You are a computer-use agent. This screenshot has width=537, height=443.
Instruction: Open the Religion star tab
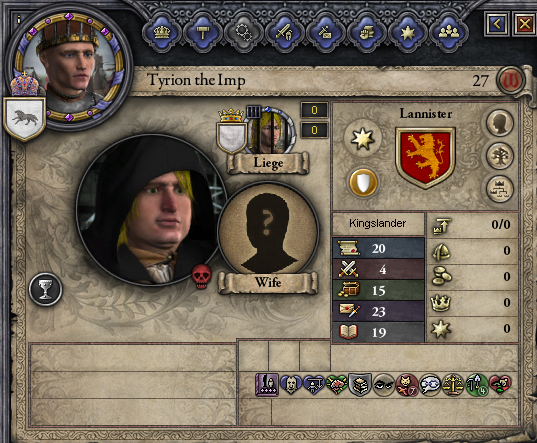[408, 33]
